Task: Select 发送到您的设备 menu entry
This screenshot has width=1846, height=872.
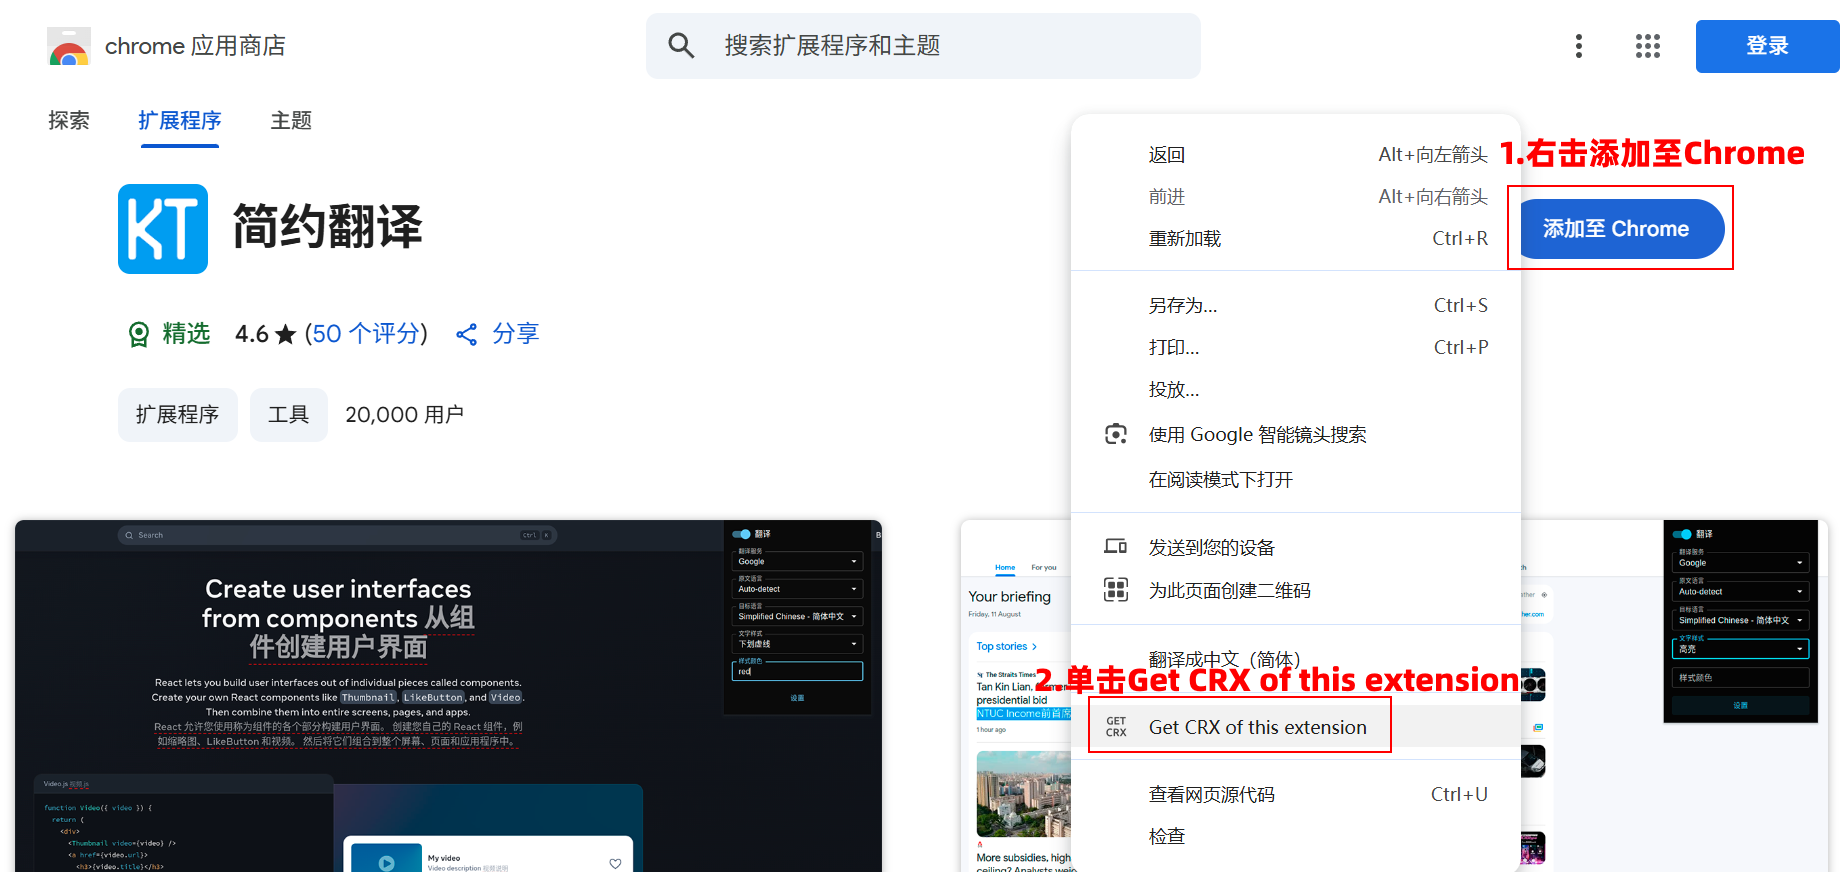Action: [1296, 548]
